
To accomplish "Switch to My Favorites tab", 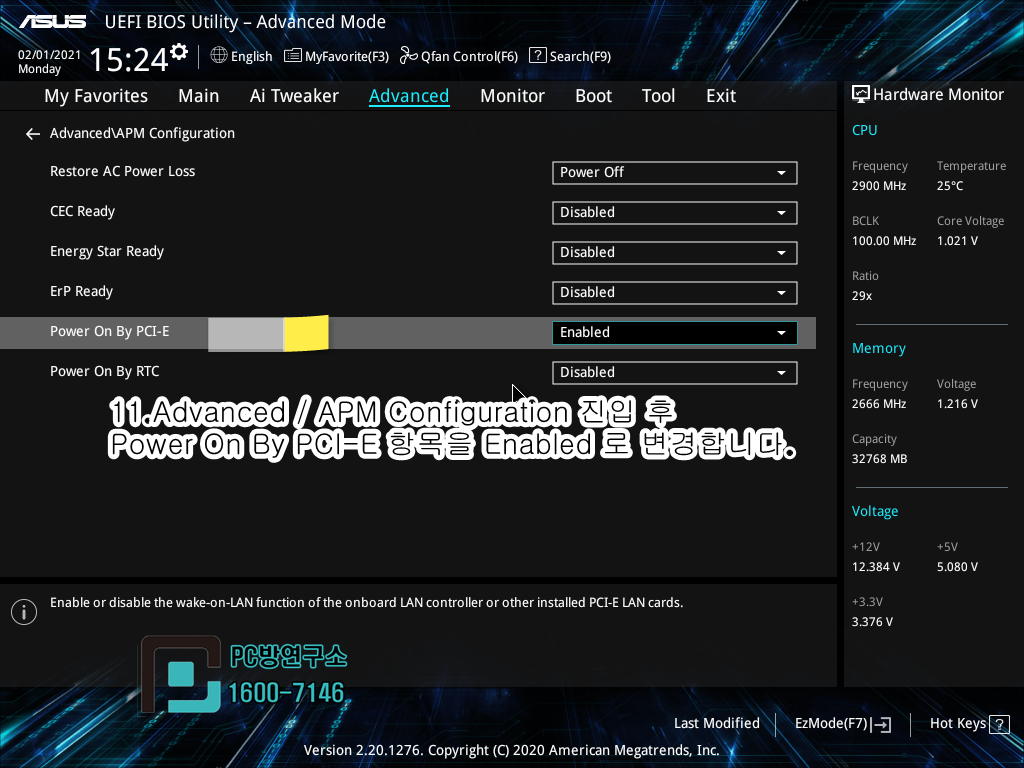I will [x=96, y=96].
